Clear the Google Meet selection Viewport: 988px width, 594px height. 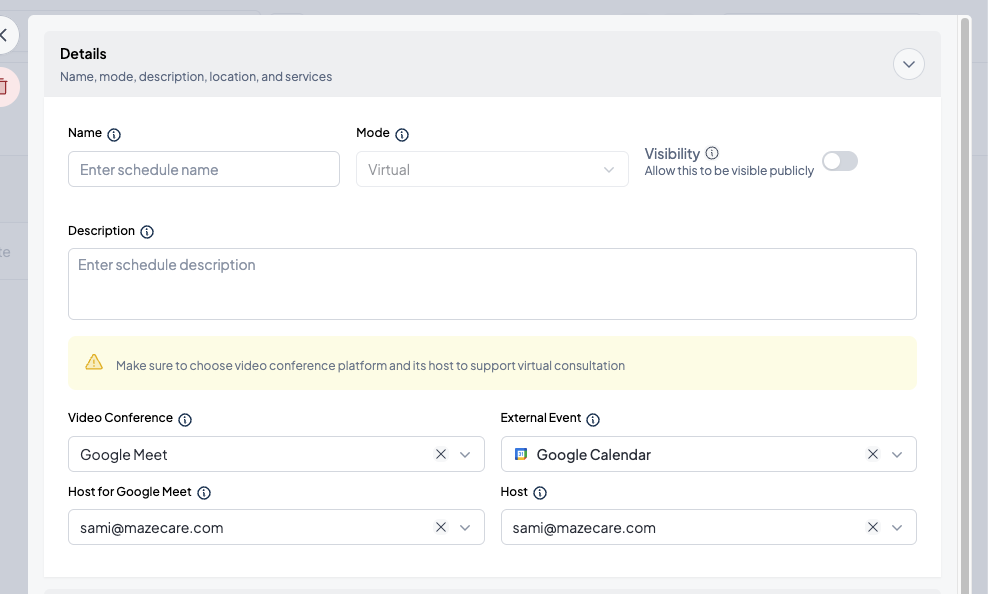click(441, 454)
